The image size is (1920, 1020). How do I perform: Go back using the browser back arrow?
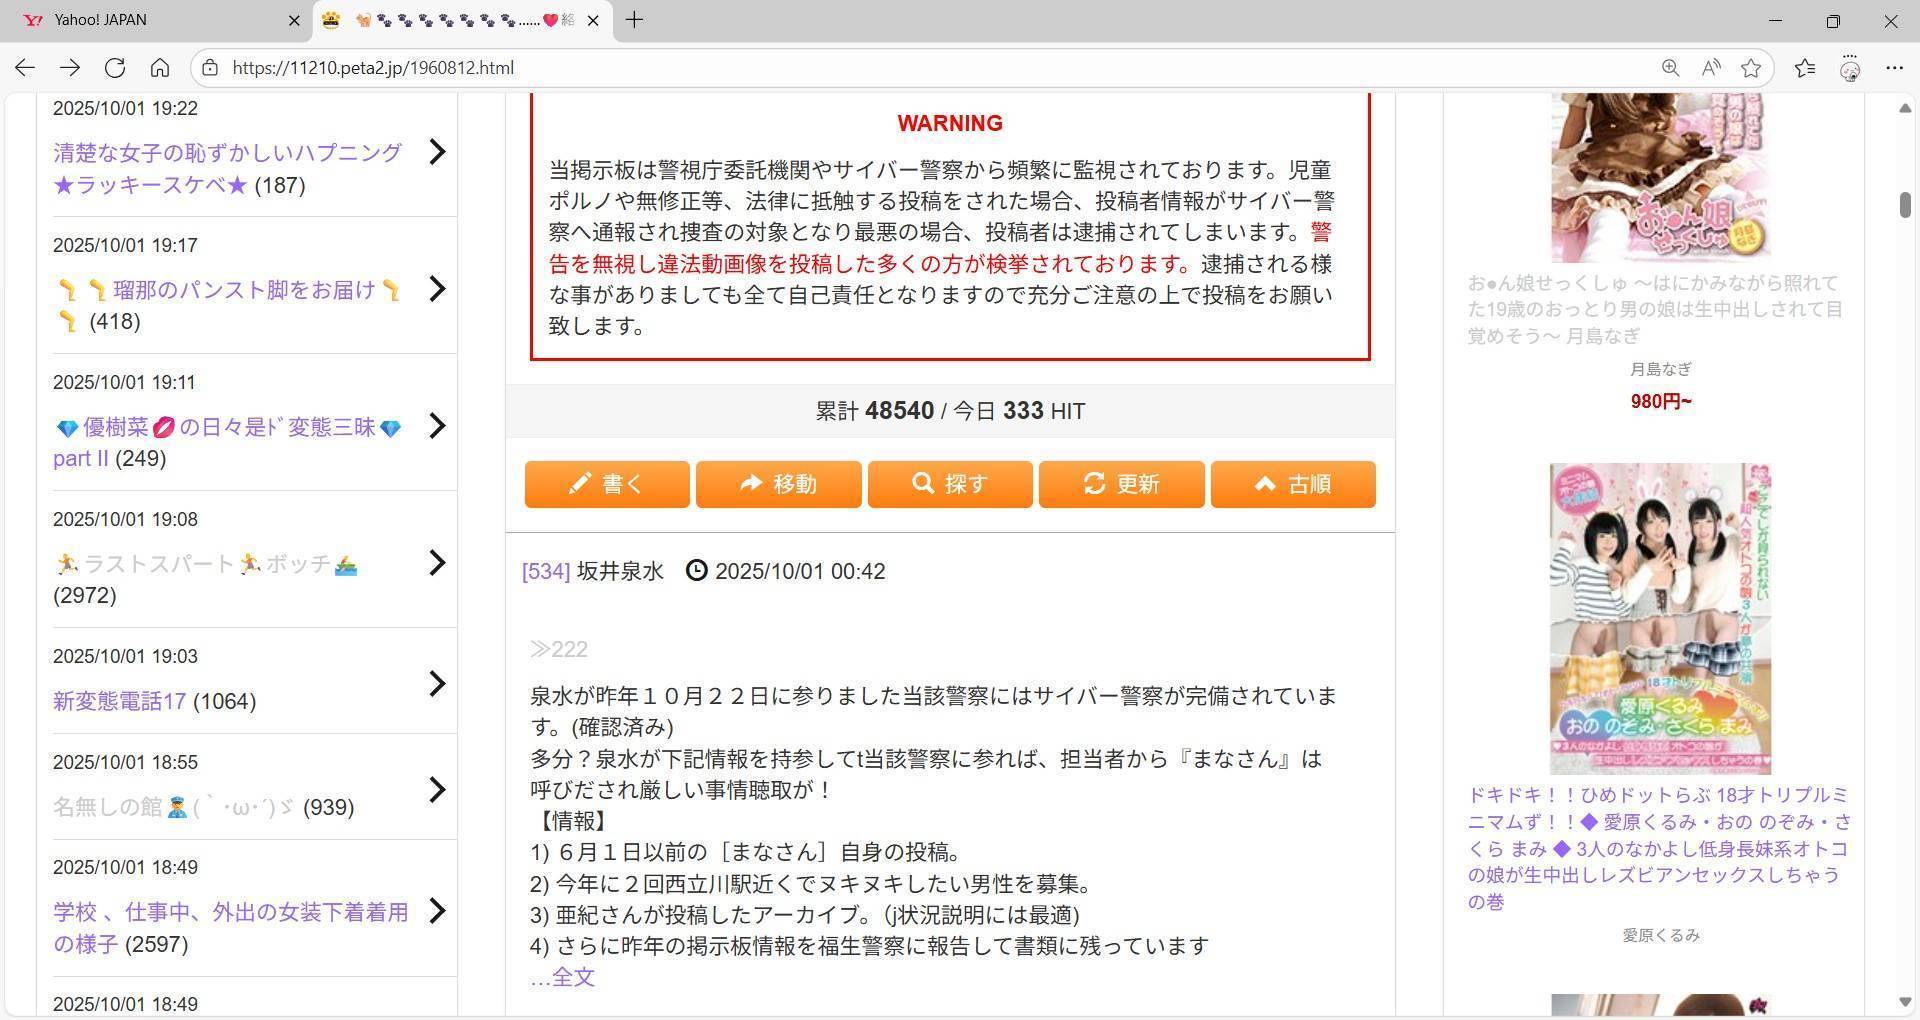point(25,68)
